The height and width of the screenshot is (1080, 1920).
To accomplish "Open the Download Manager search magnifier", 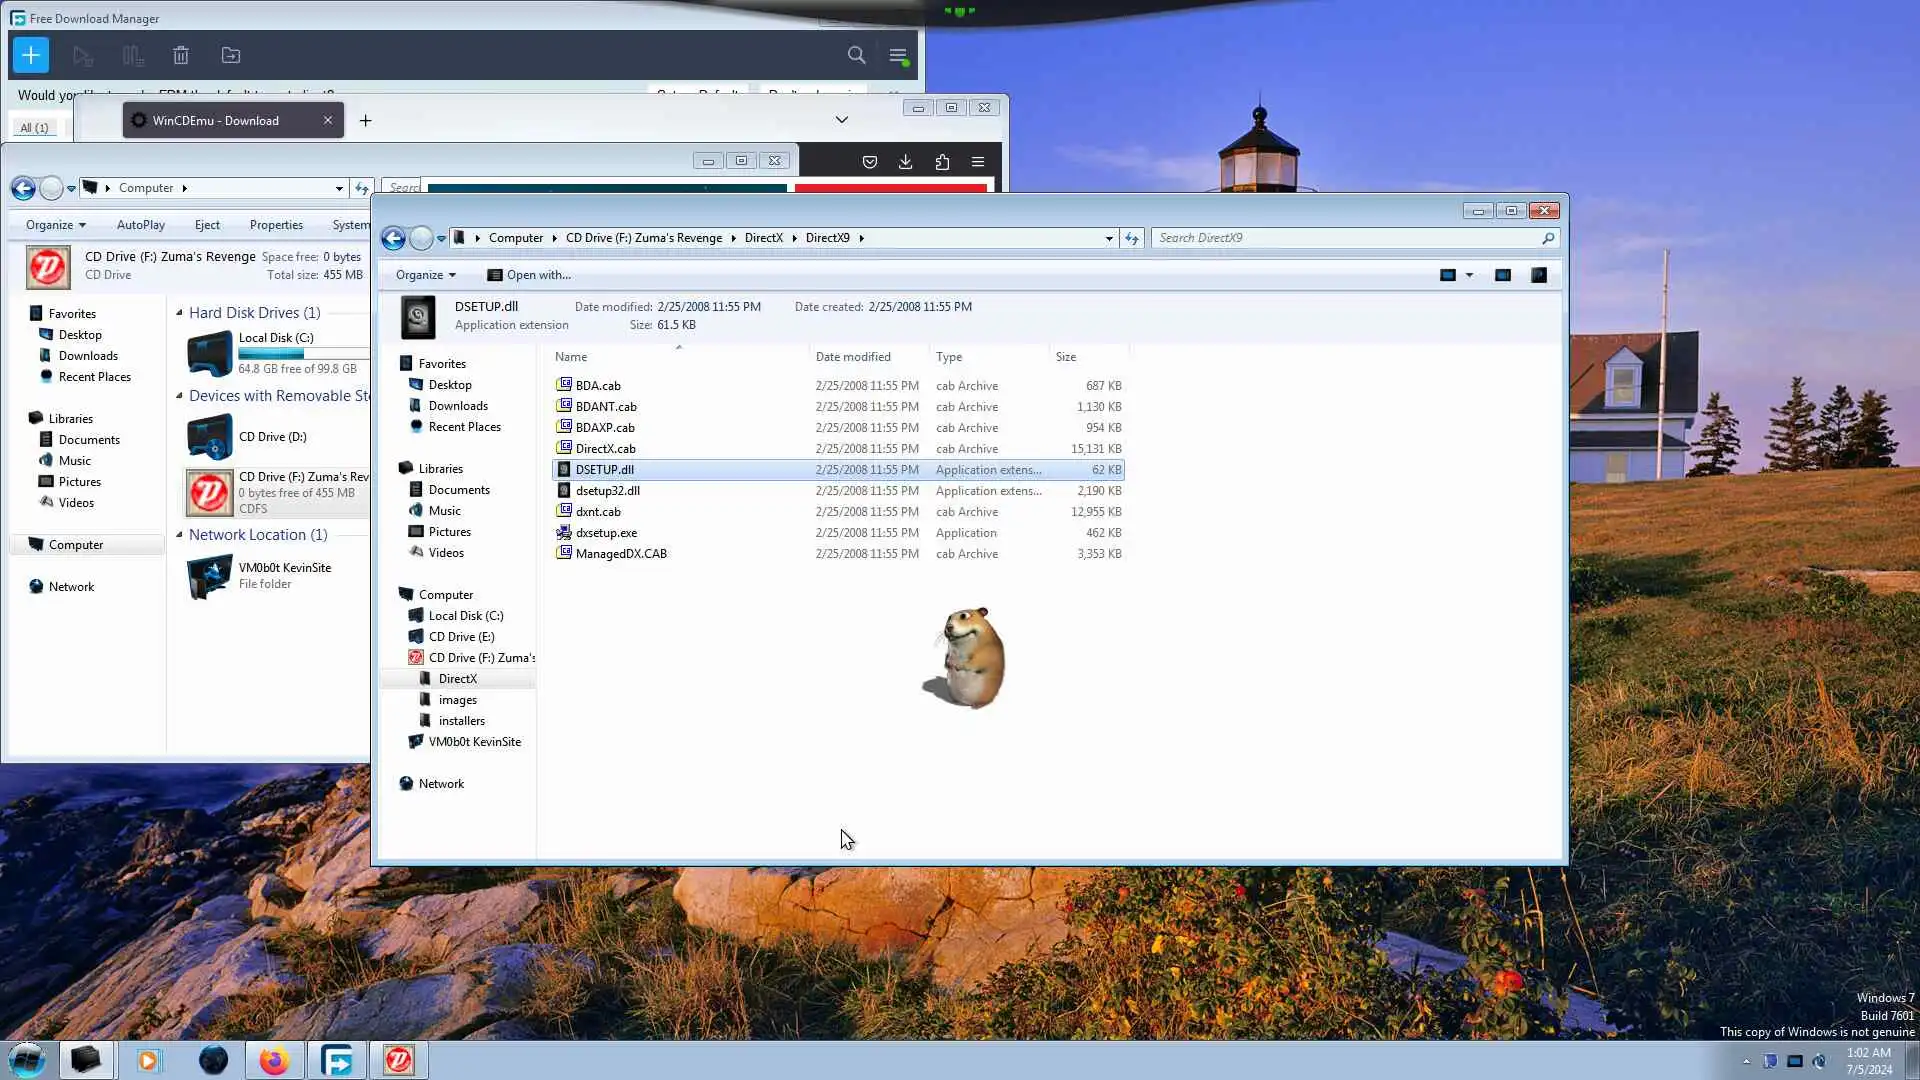I will (x=856, y=55).
